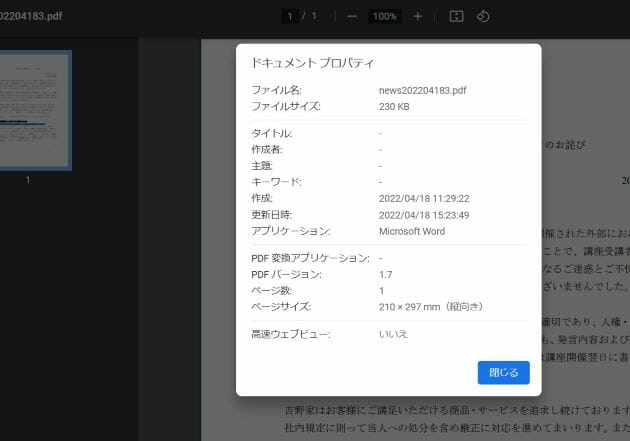Click the modified date 2022/04/18 15:23:49
This screenshot has width=630, height=441.
(424, 215)
